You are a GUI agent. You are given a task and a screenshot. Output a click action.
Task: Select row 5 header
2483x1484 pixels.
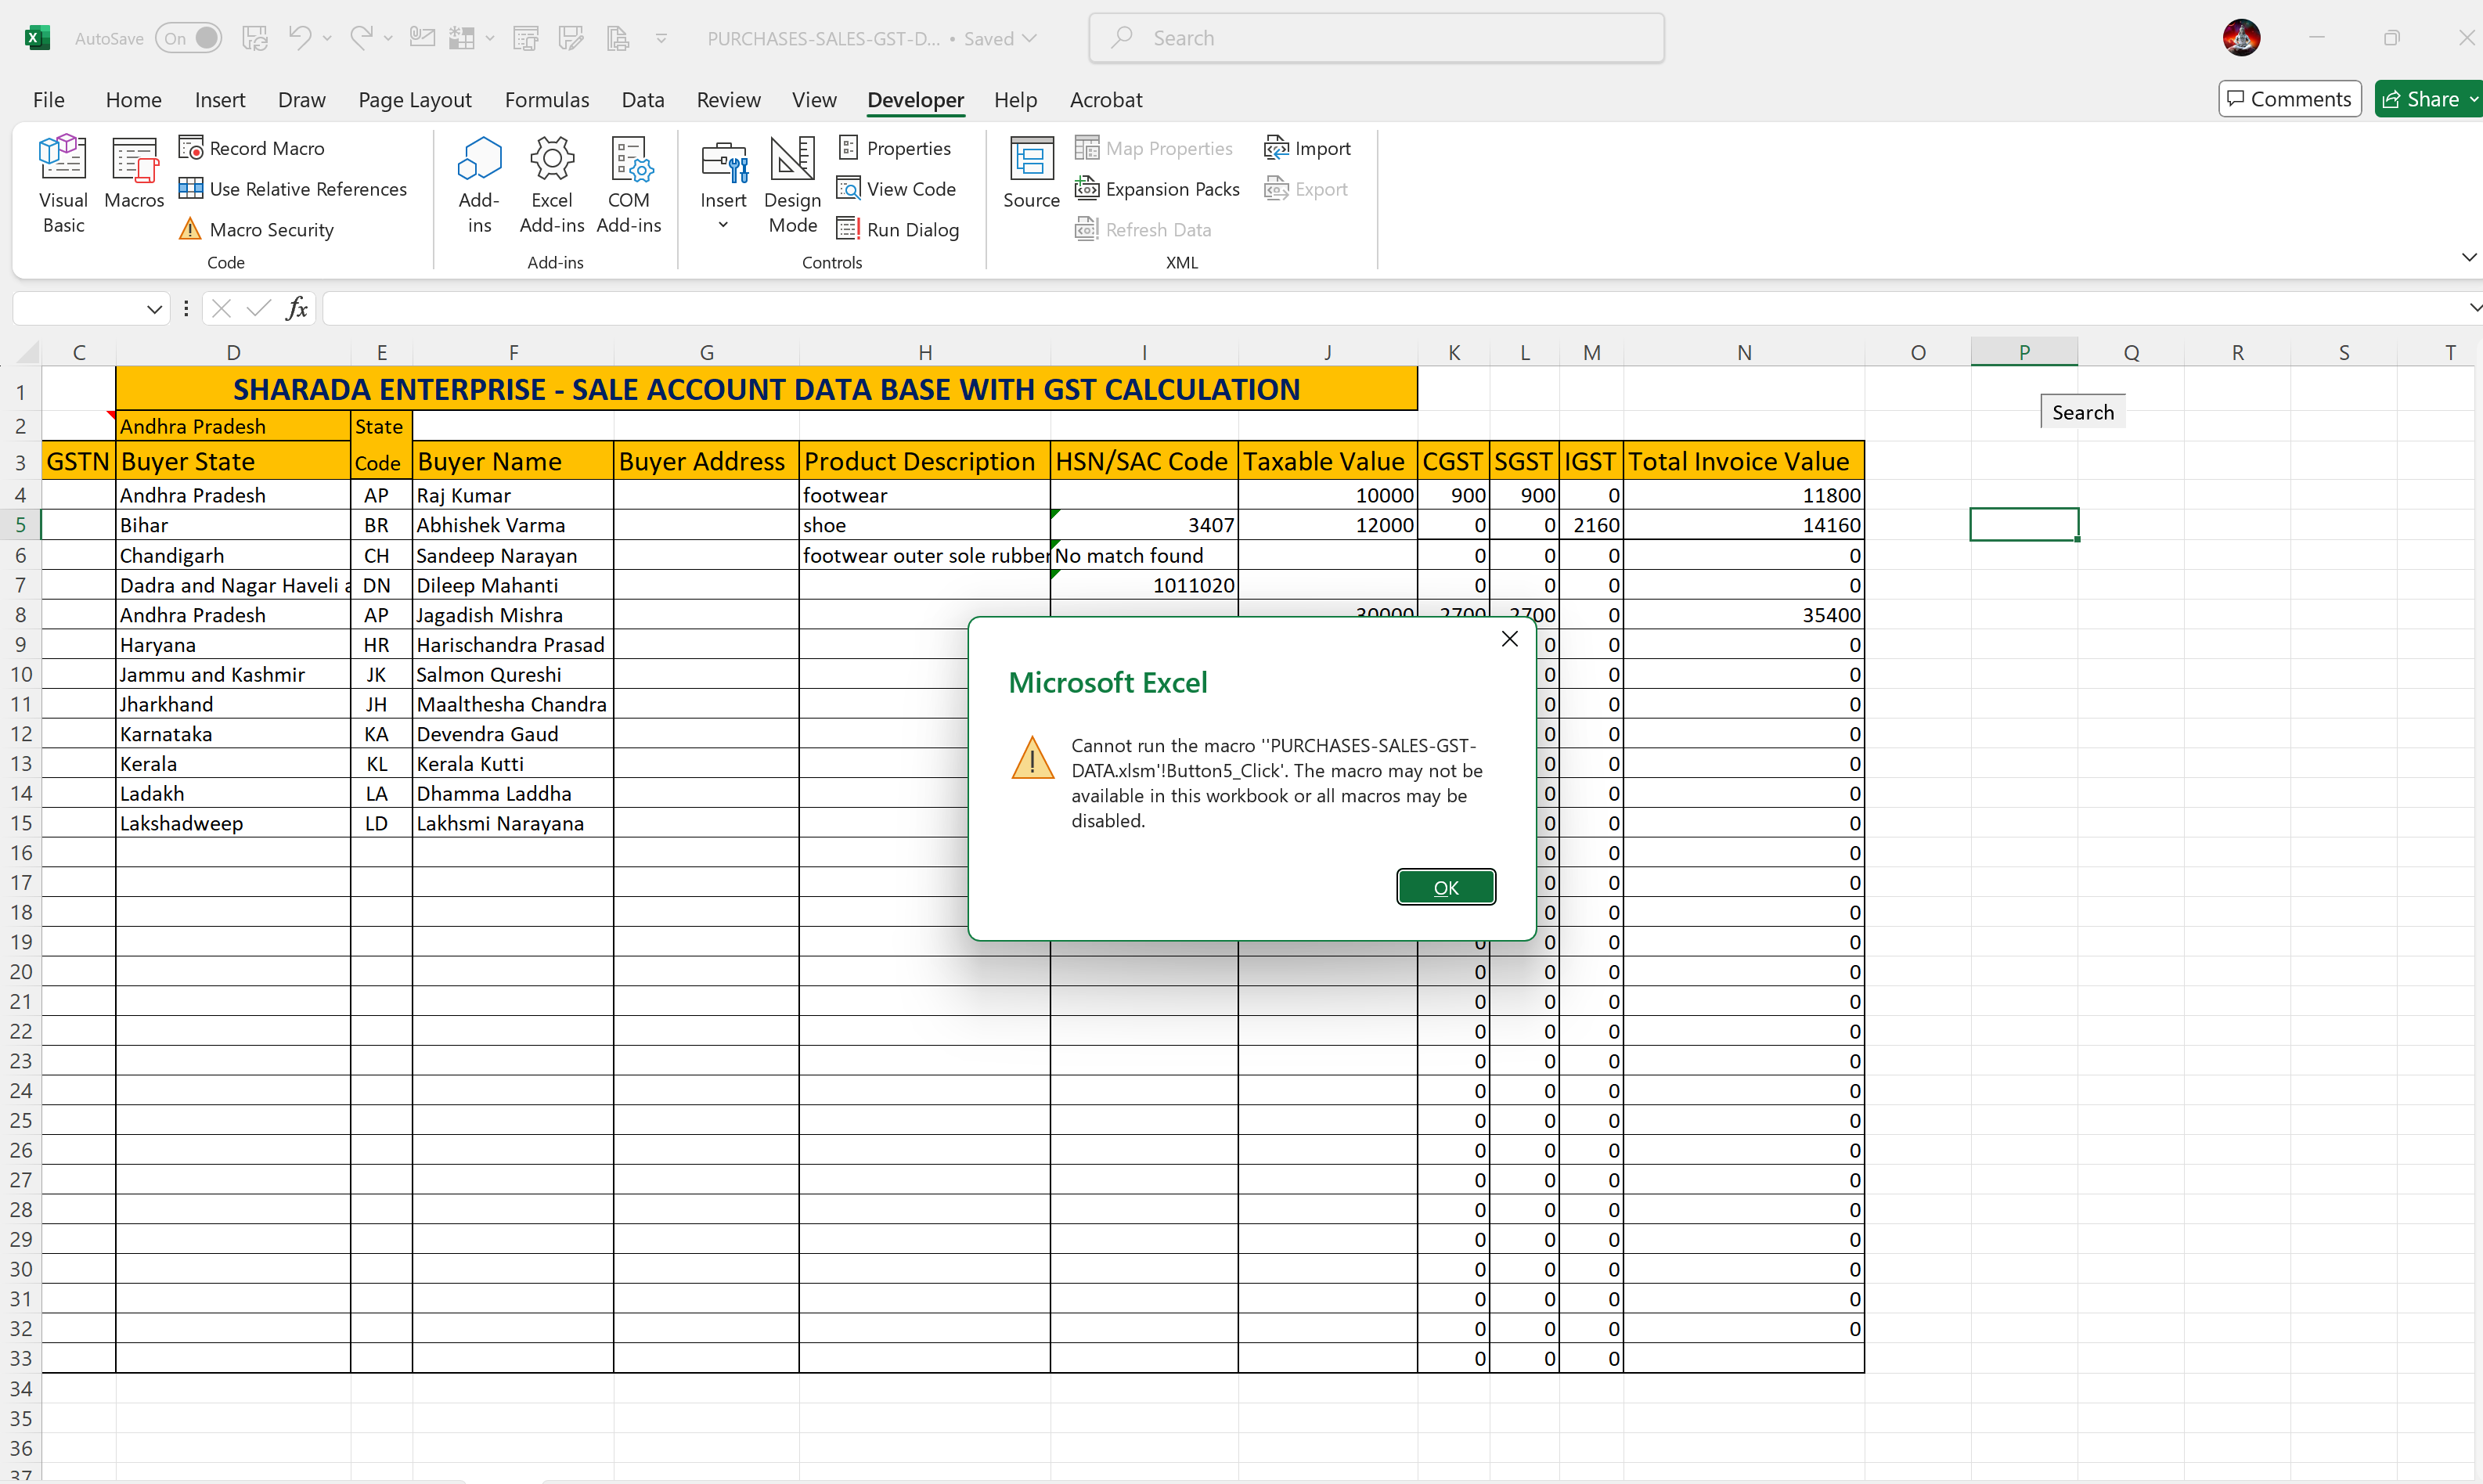coord(20,525)
